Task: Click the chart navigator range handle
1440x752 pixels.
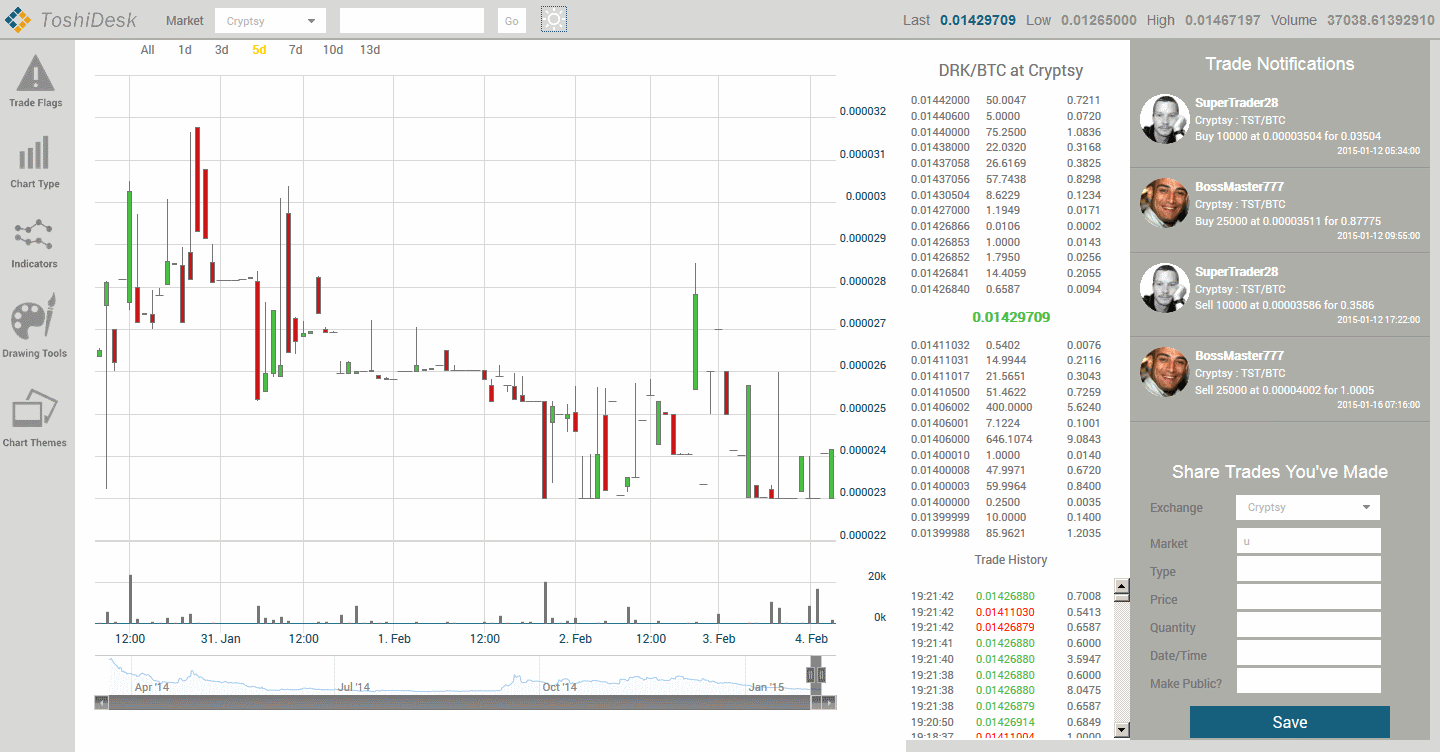Action: [816, 676]
